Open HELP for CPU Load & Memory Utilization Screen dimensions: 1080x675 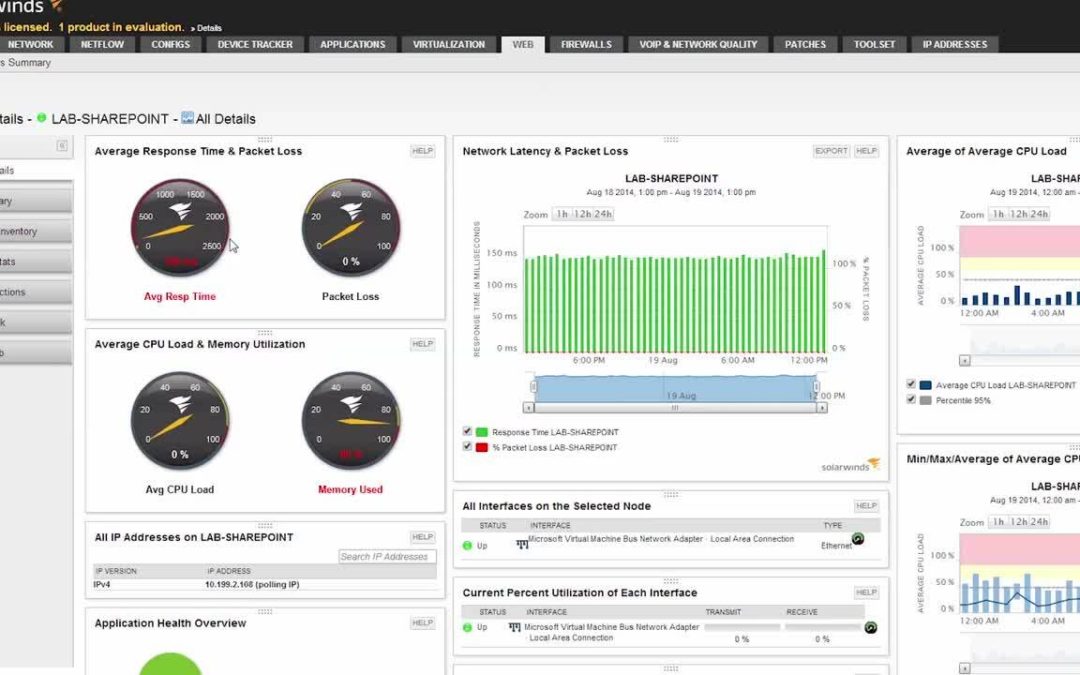(422, 344)
